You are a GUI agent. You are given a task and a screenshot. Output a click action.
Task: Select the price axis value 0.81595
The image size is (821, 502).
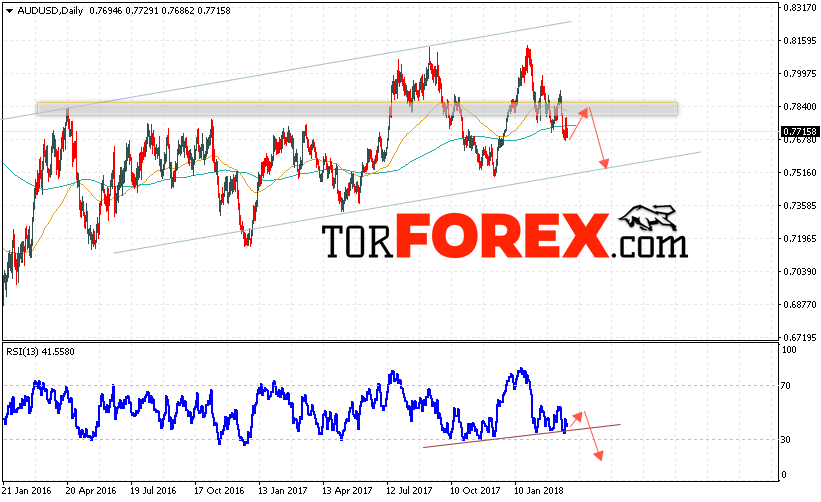(x=800, y=41)
